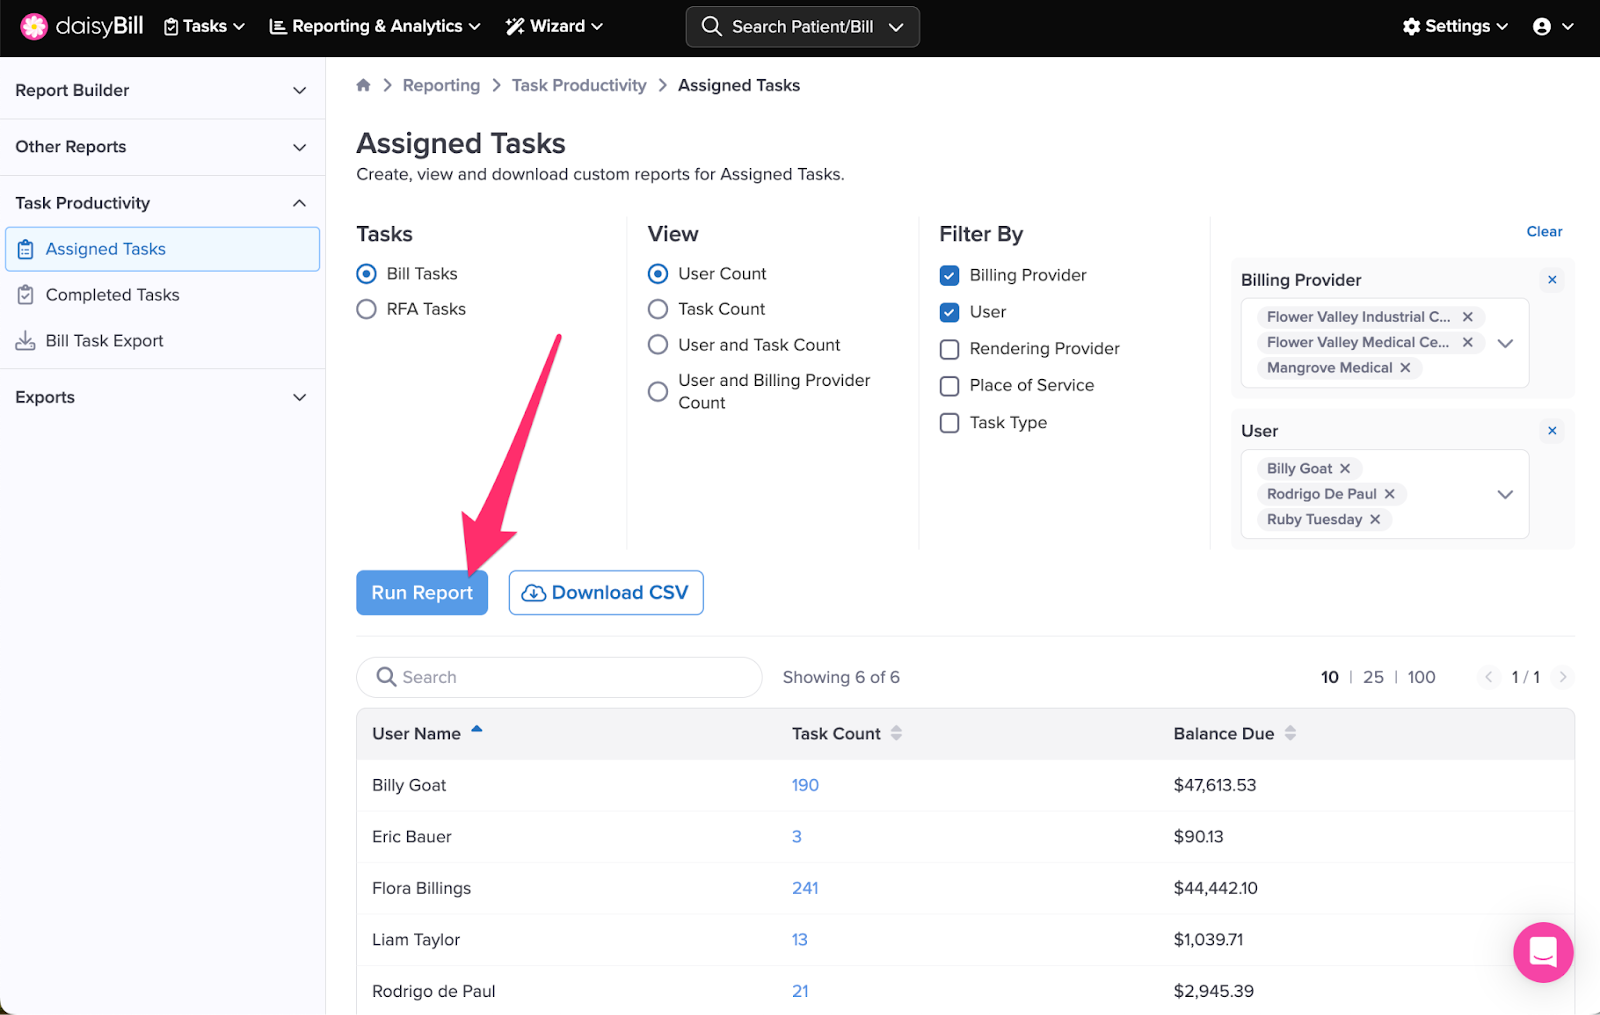
Task: Select User and Task Count view
Action: tap(658, 345)
